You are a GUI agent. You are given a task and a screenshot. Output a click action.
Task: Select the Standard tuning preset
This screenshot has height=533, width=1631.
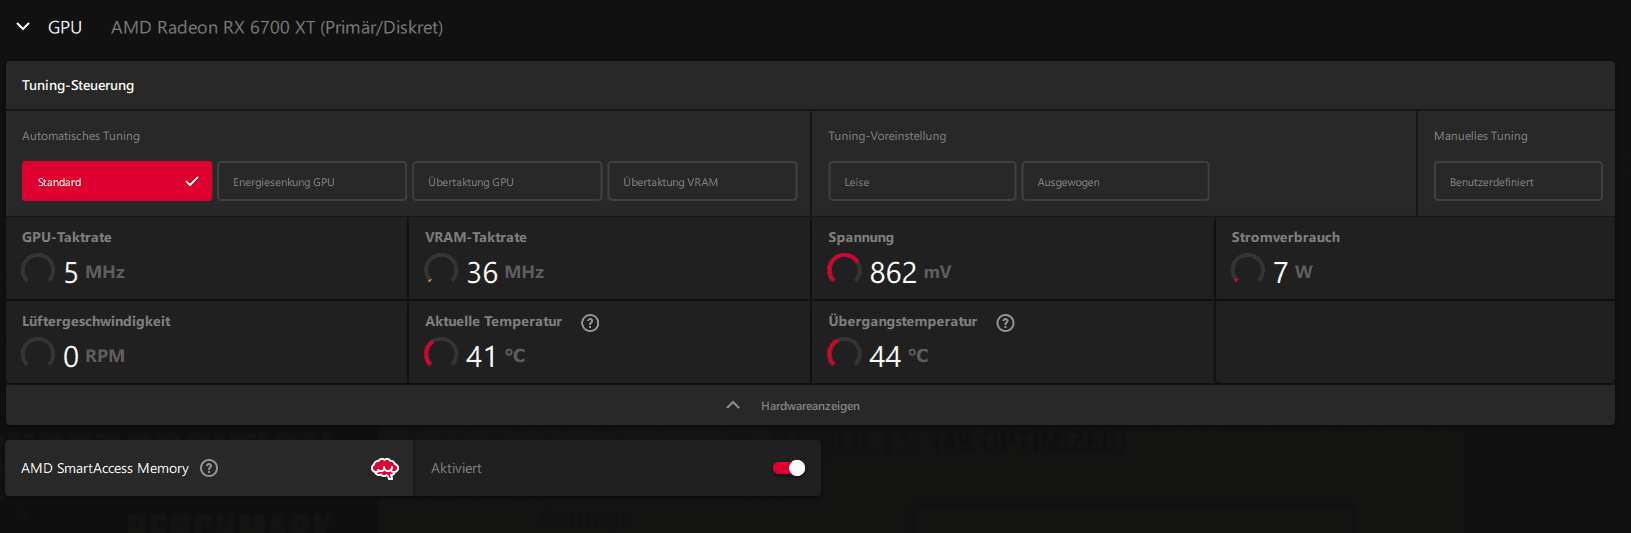coord(117,181)
